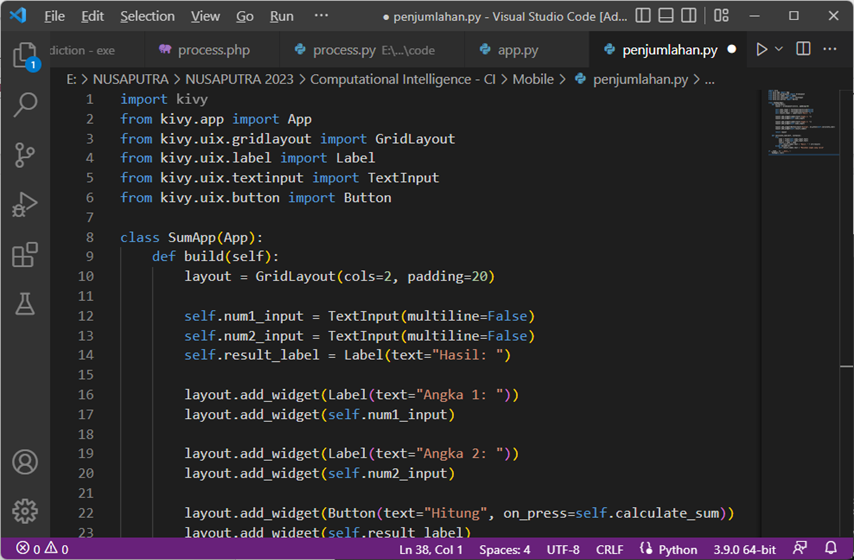Toggle the secondary side bar layout
The width and height of the screenshot is (854, 560).
(x=690, y=16)
